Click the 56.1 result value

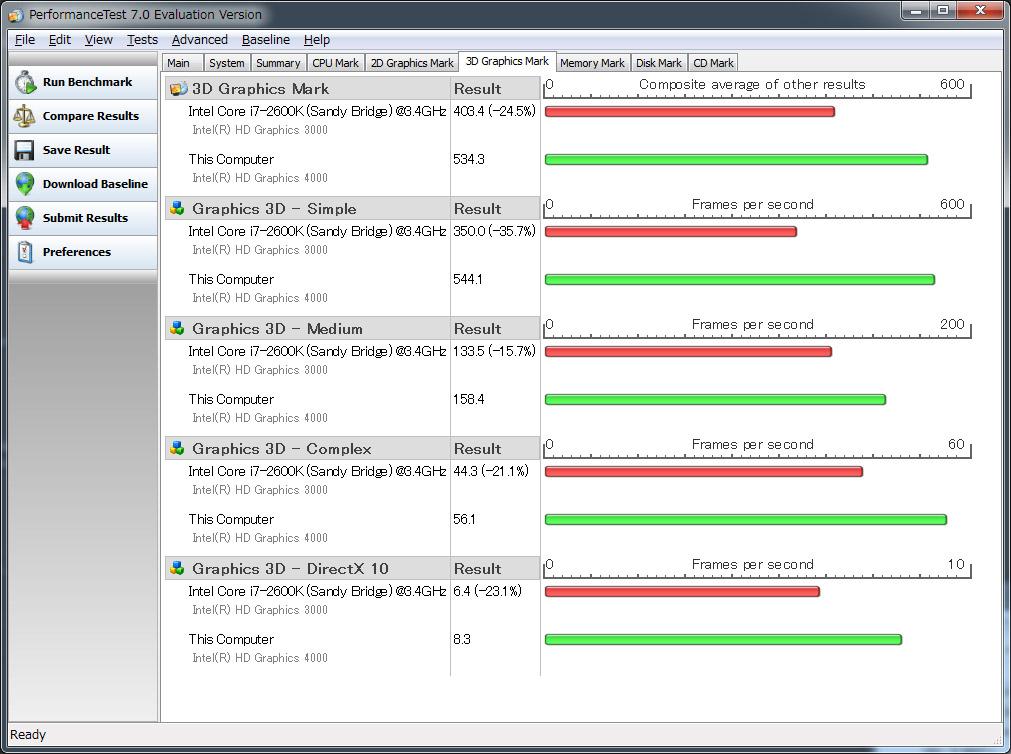464,519
